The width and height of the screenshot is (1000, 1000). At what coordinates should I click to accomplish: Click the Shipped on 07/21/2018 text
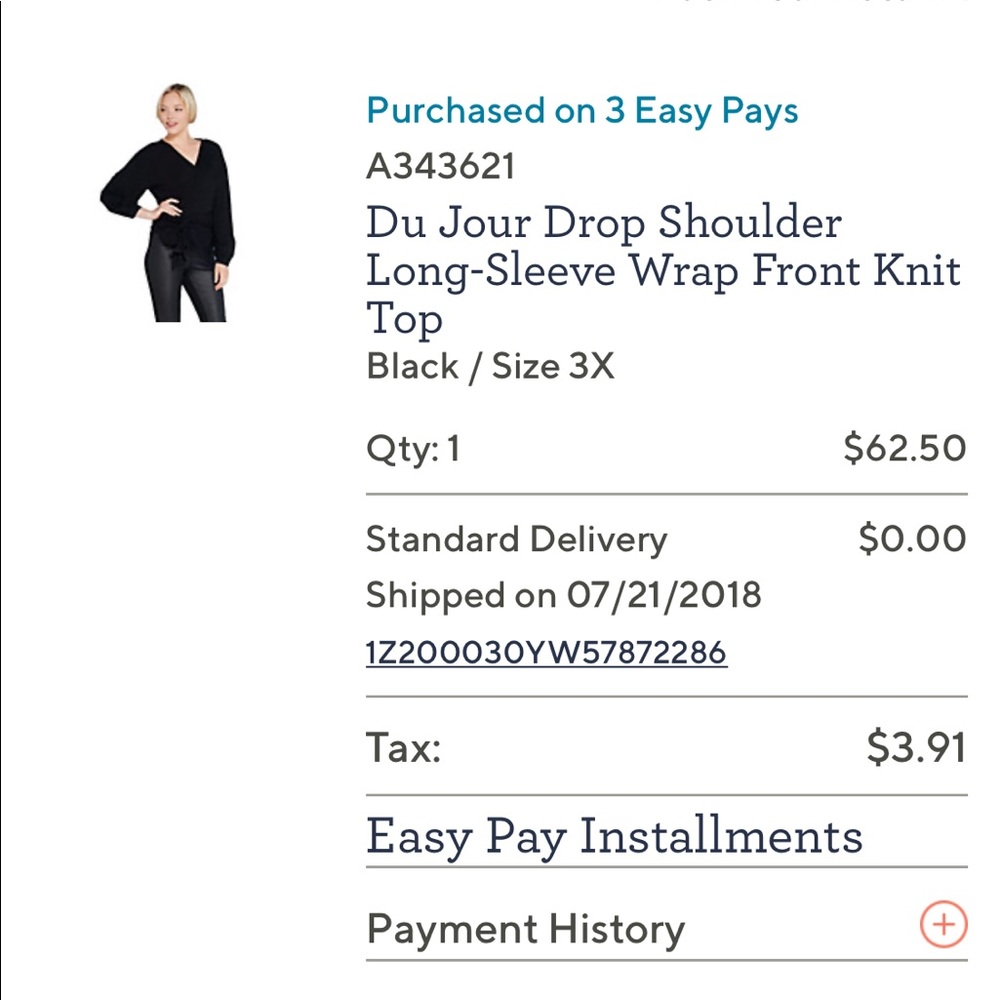564,594
